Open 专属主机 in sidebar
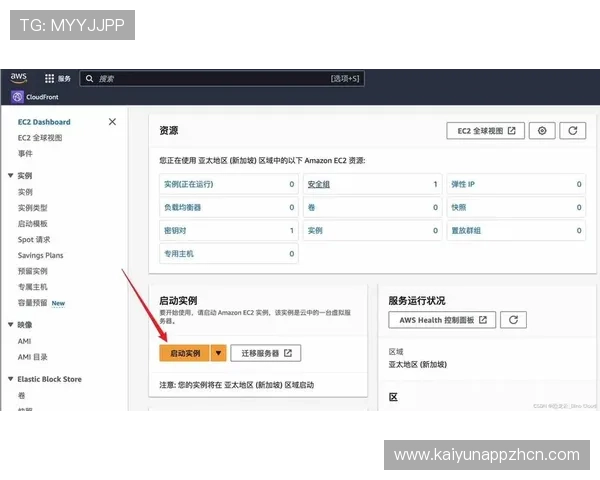The image size is (600, 480). [x=33, y=287]
